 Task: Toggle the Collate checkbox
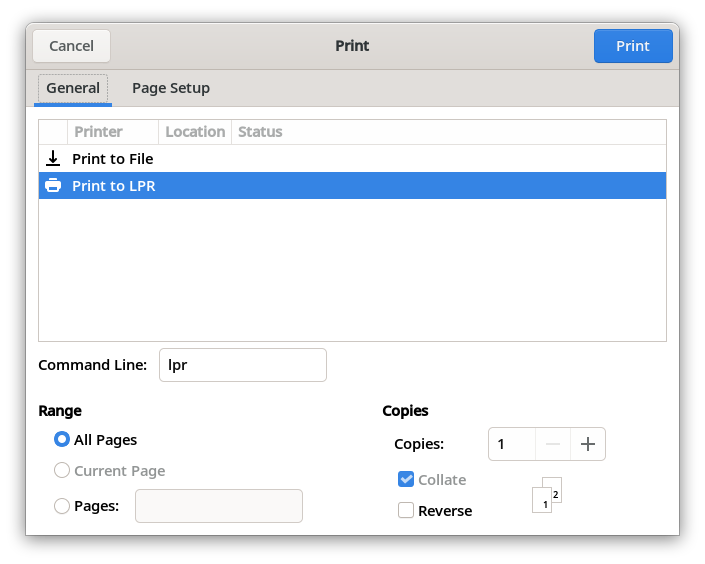coord(406,479)
